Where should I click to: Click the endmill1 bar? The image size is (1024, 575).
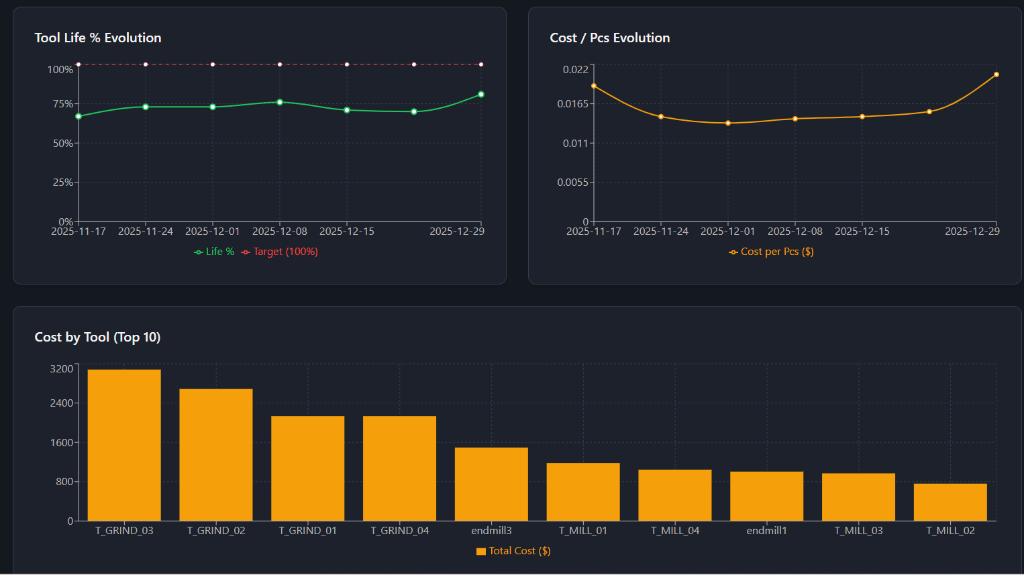(767, 496)
